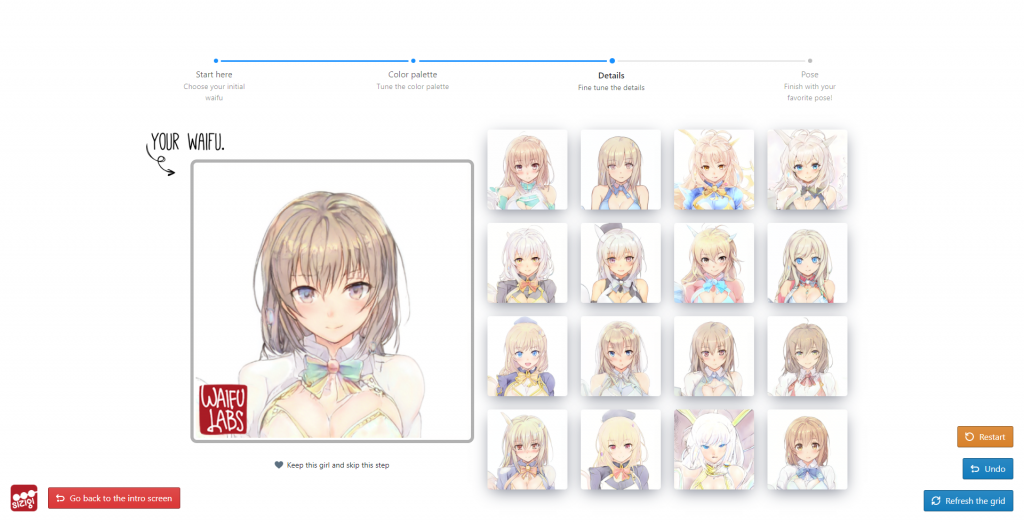Jump to the Pose step
This screenshot has width=1024, height=522.
pos(810,61)
